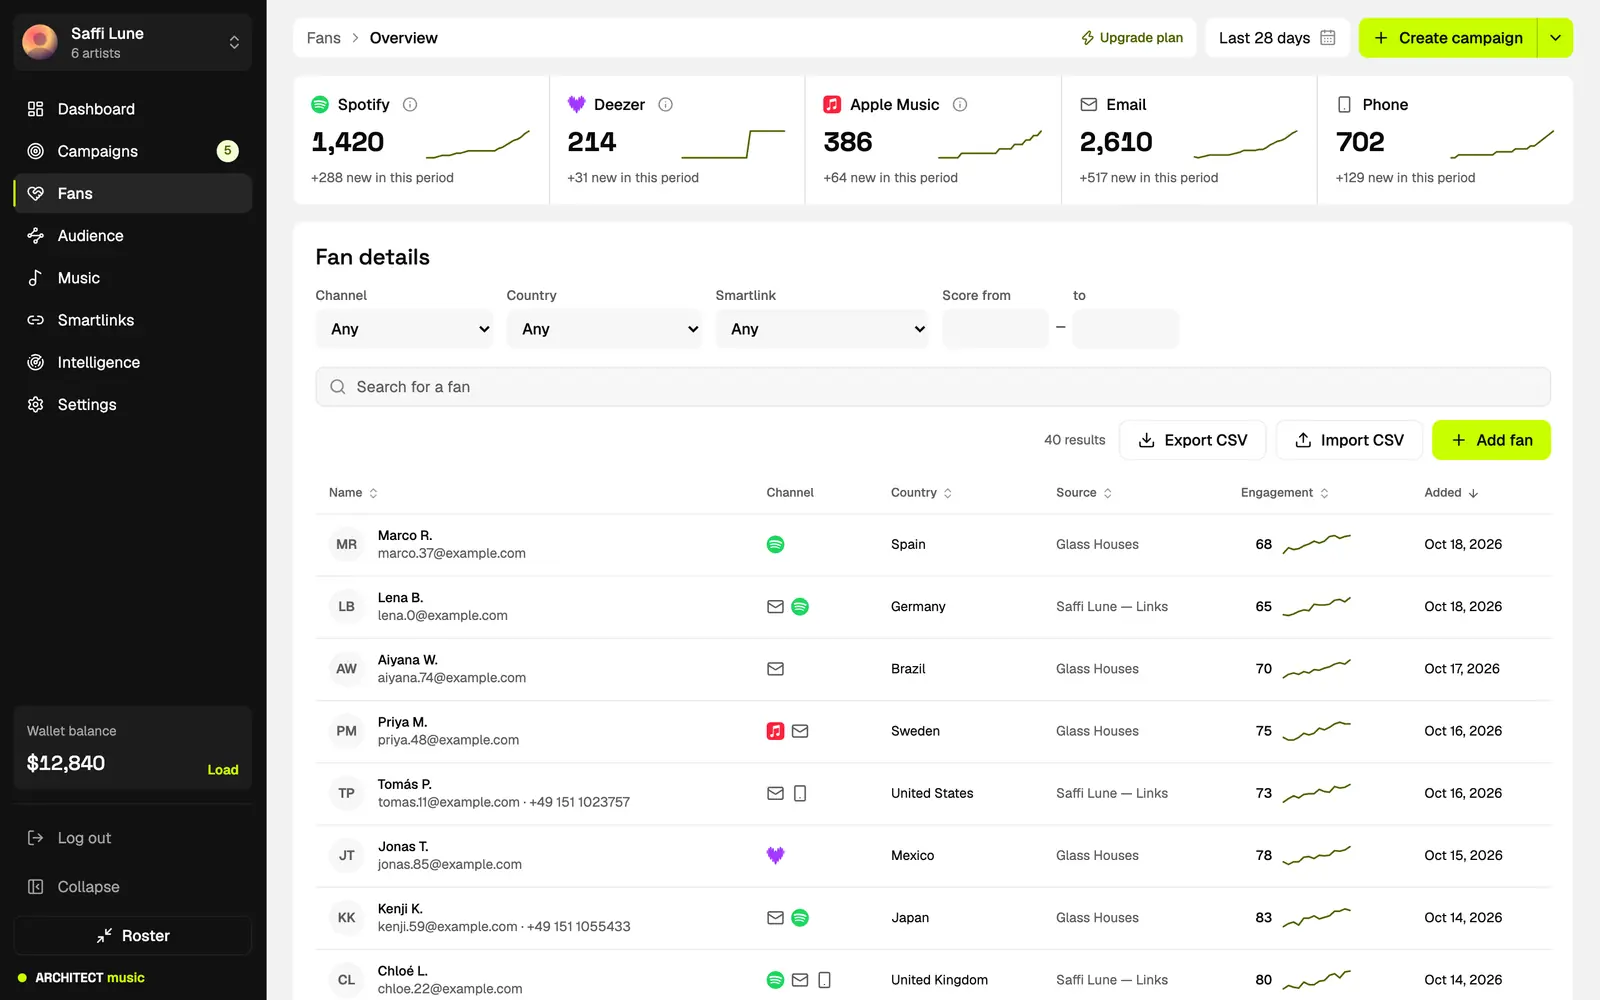The width and height of the screenshot is (1600, 1000).
Task: Select the Fans sidebar item
Action: (x=132, y=194)
